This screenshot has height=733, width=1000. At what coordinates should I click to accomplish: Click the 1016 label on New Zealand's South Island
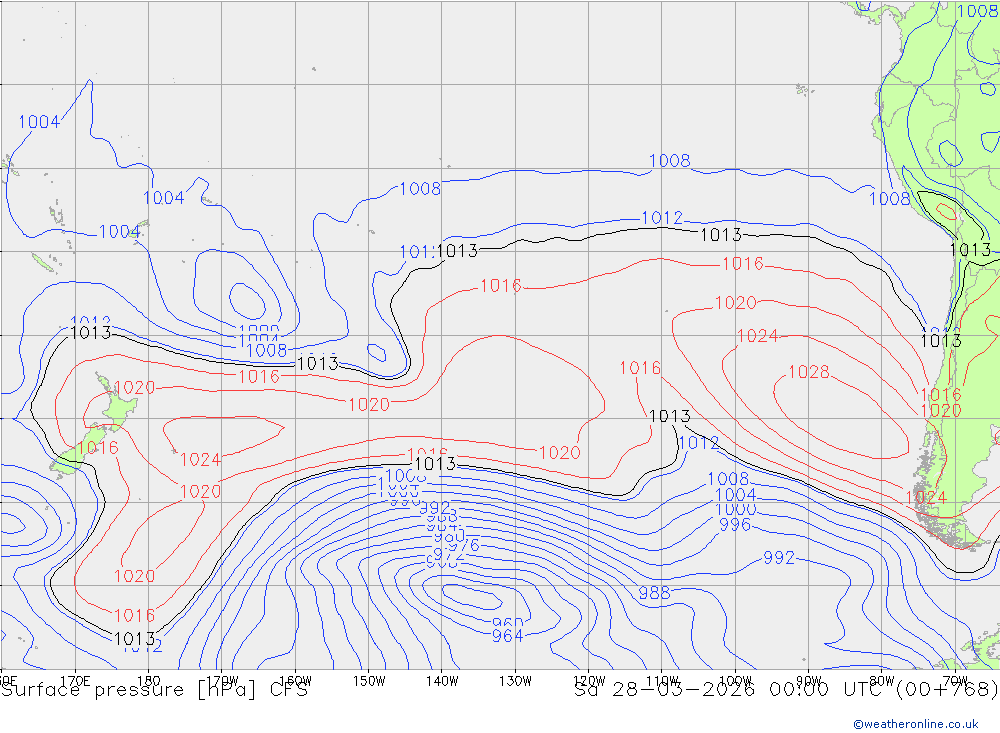click(98, 448)
